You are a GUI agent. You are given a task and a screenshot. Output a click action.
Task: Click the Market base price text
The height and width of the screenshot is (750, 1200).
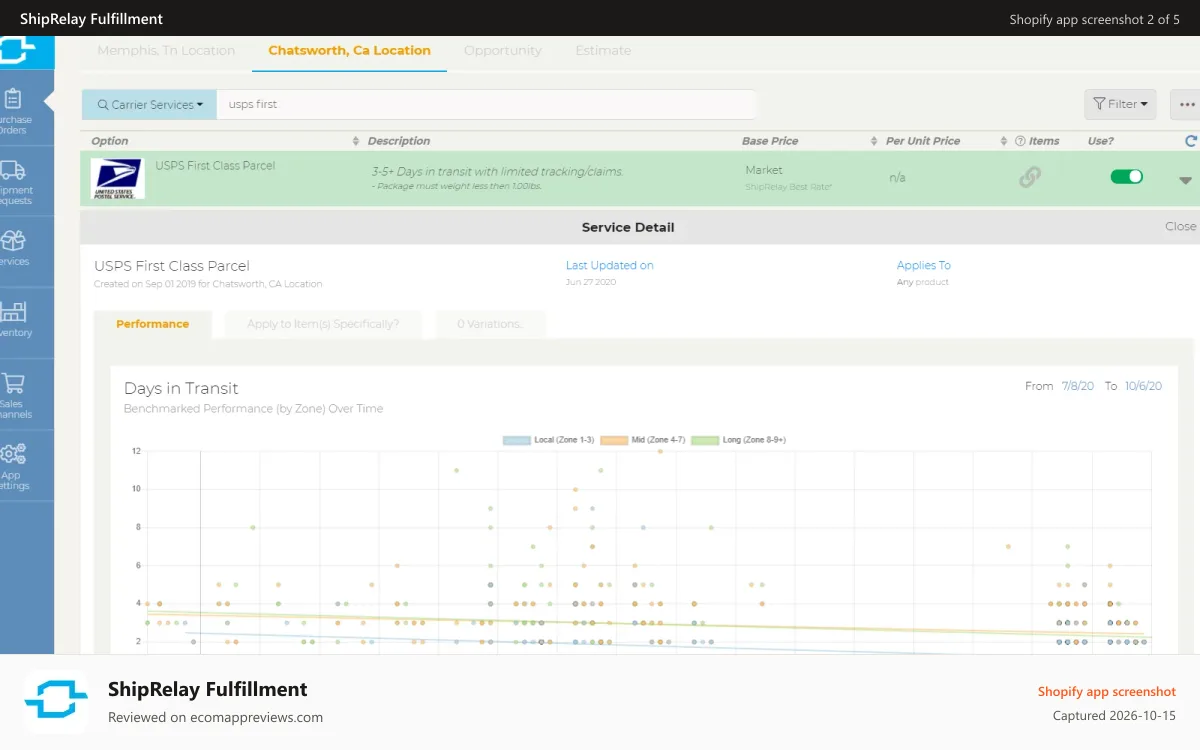pyautogui.click(x=764, y=170)
